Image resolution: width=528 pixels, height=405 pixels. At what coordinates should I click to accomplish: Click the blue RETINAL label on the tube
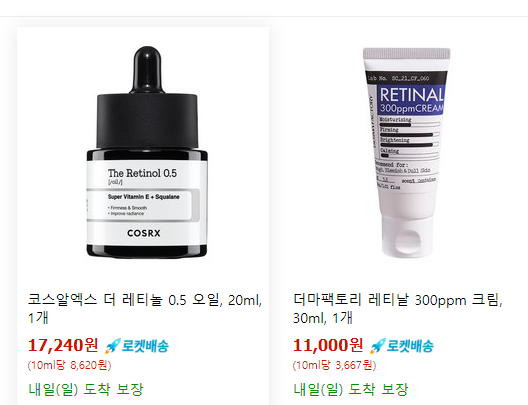(411, 100)
